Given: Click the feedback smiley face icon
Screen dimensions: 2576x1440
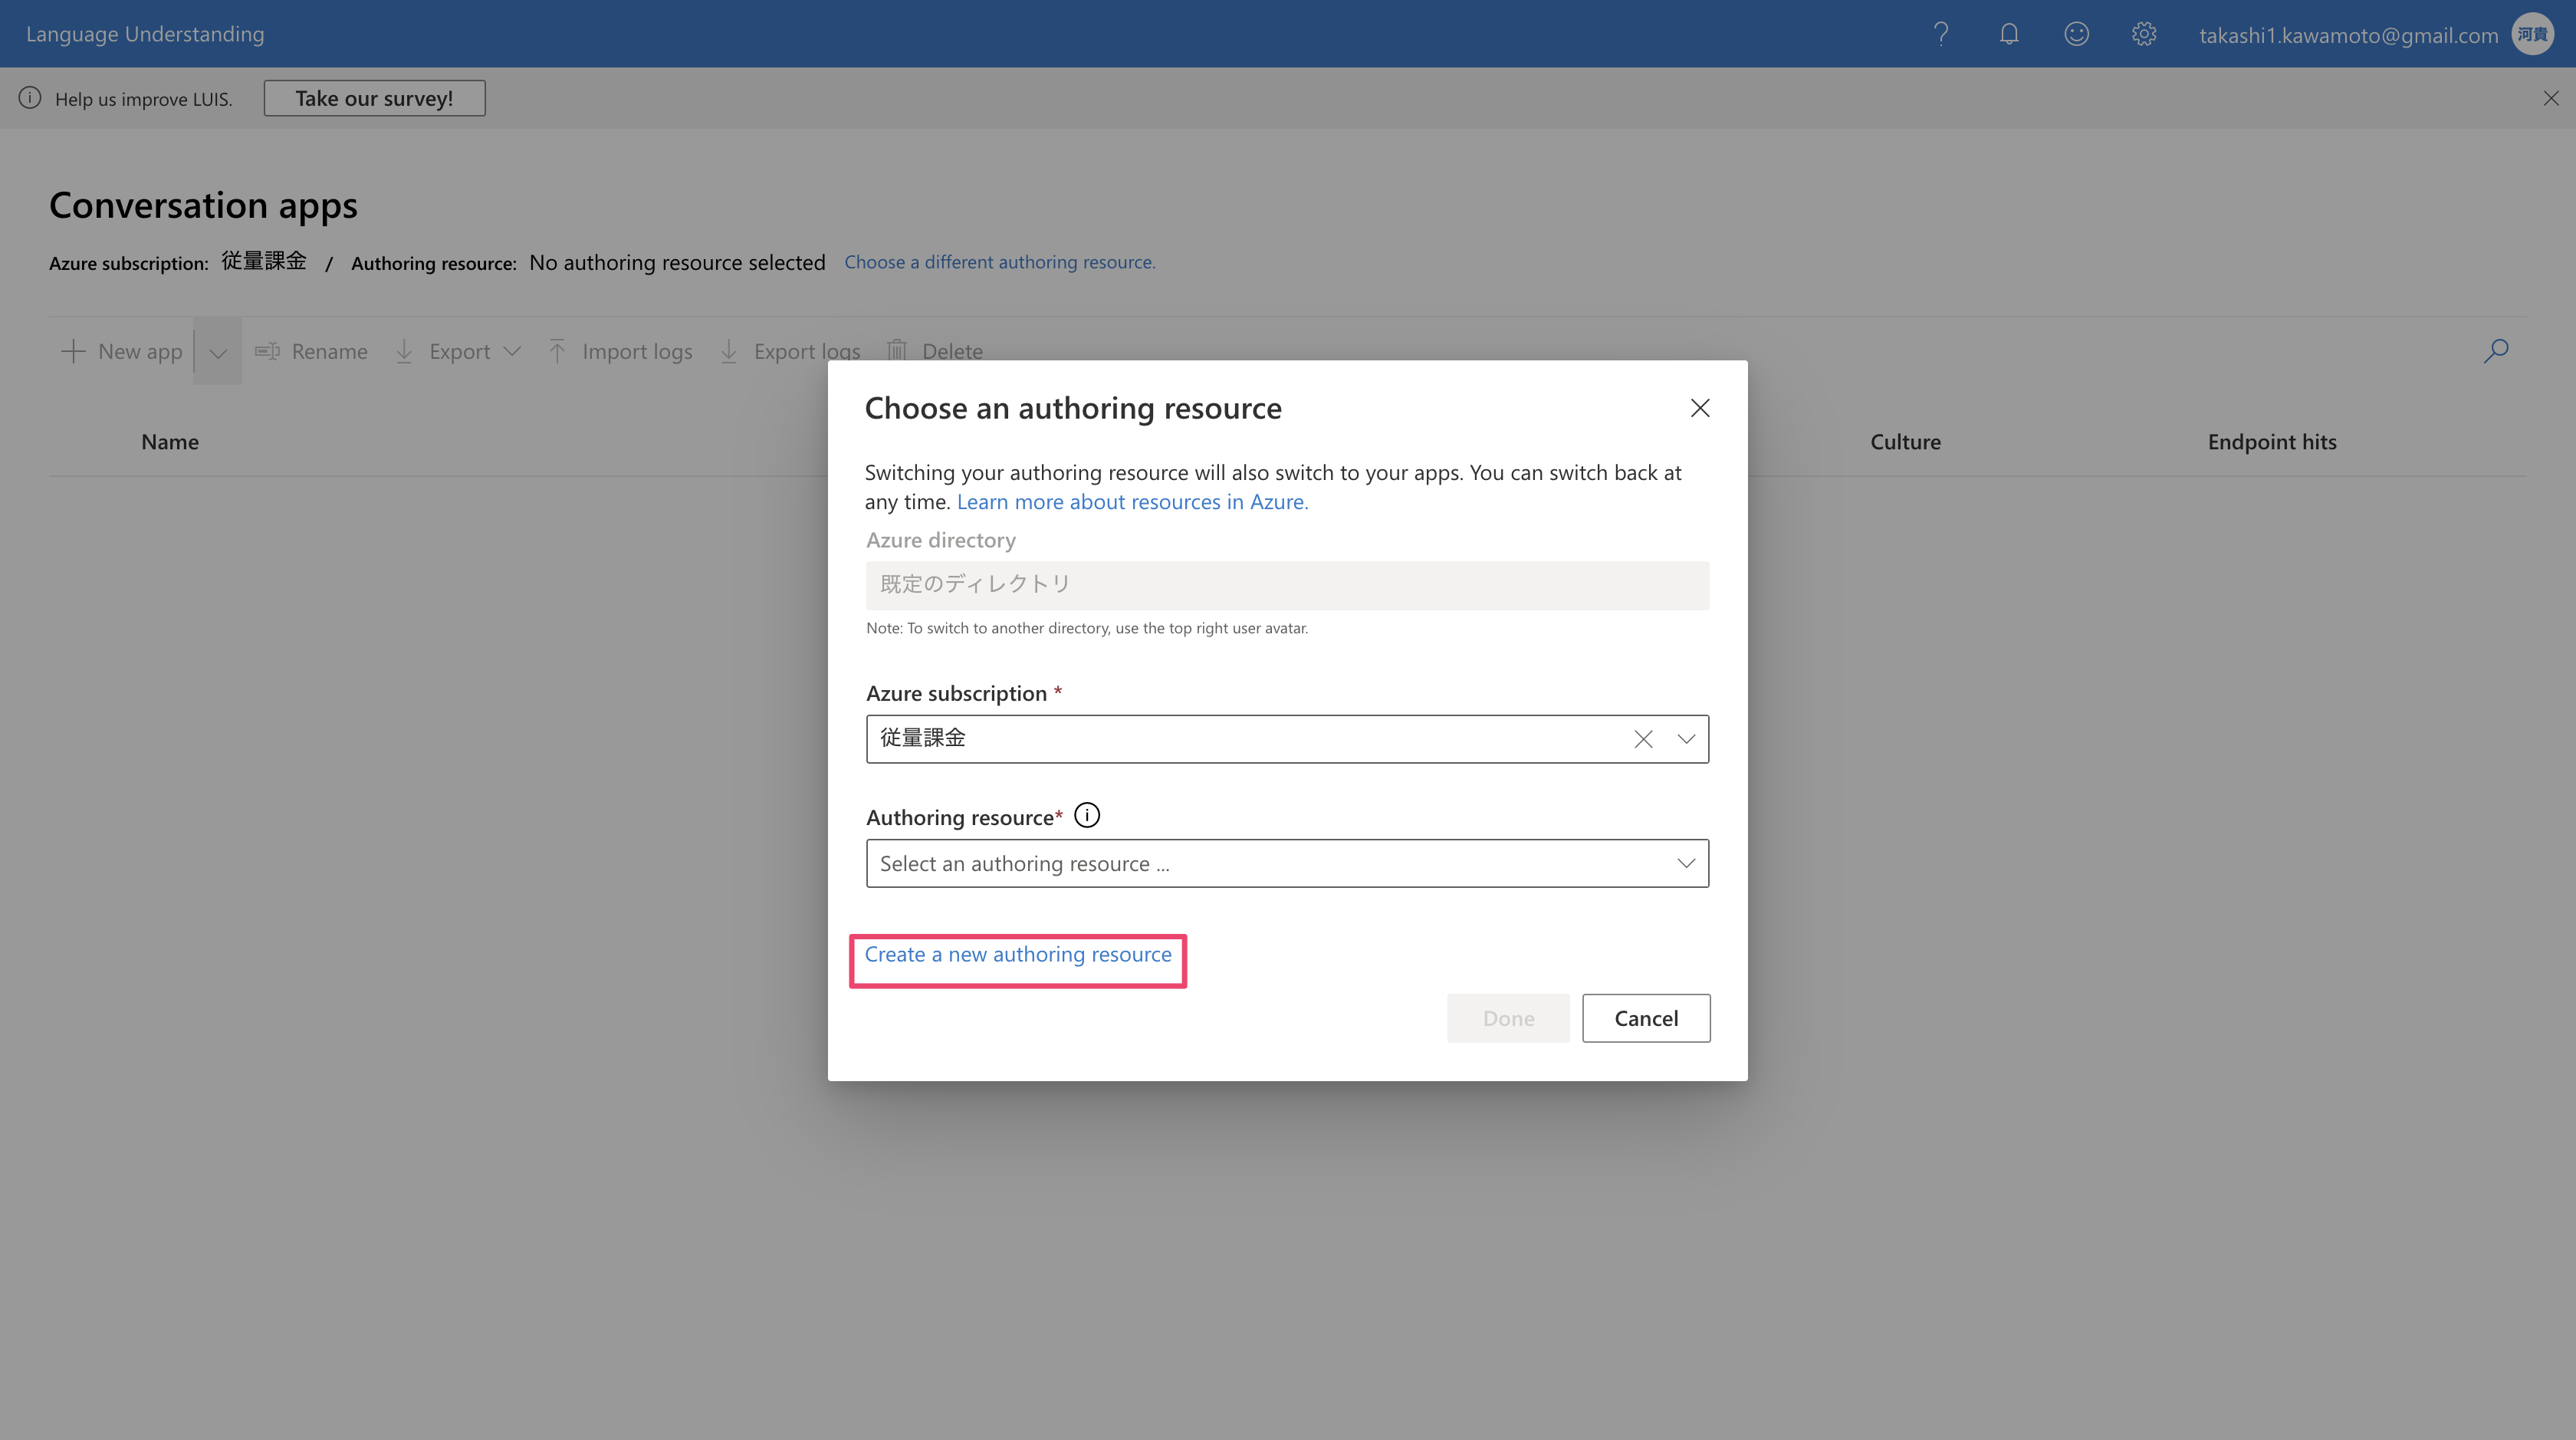Looking at the screenshot, I should click(x=2076, y=34).
